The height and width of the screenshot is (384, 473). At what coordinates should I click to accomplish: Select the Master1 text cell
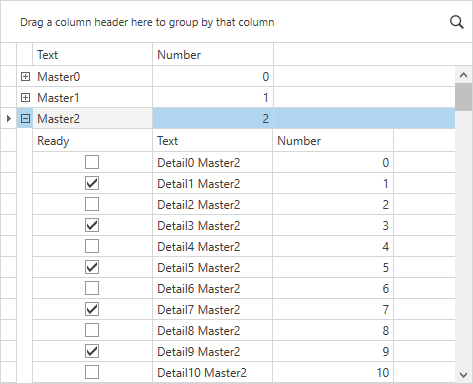[x=93, y=98]
